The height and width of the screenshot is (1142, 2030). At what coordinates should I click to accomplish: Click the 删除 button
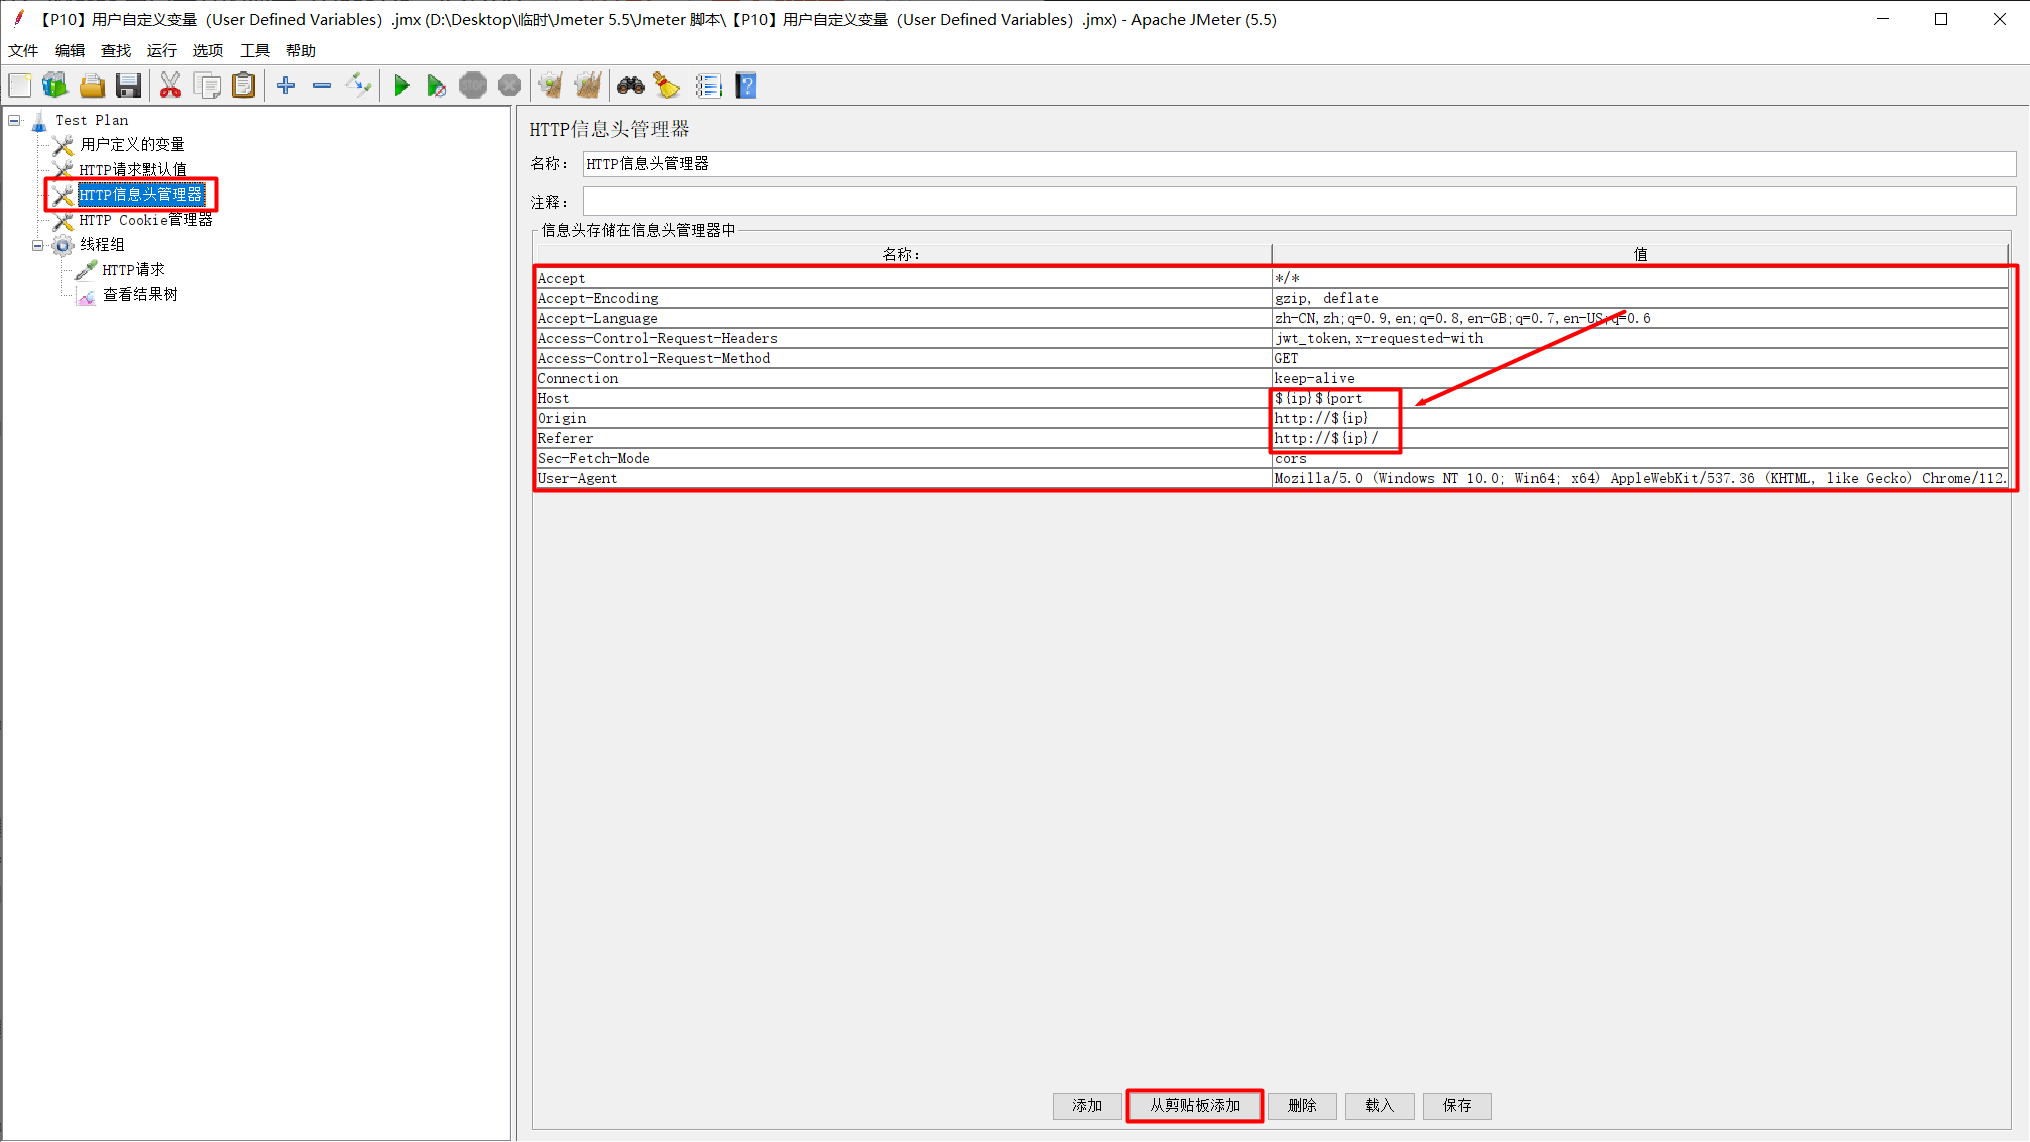(x=1302, y=1106)
